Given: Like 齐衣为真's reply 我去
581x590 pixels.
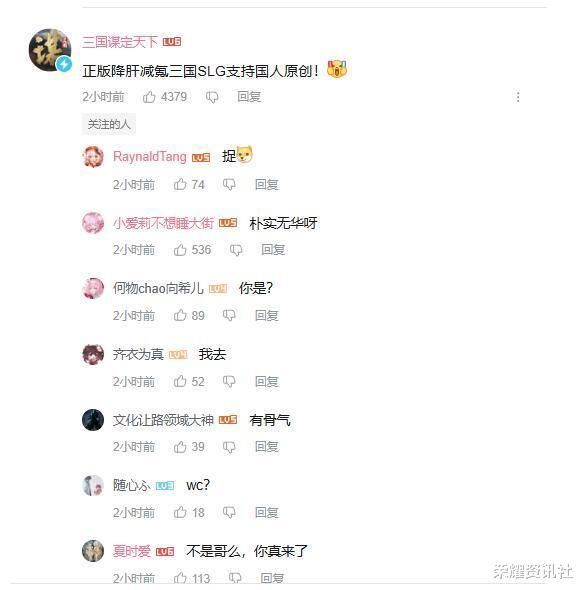Looking at the screenshot, I should pyautogui.click(x=180, y=381).
